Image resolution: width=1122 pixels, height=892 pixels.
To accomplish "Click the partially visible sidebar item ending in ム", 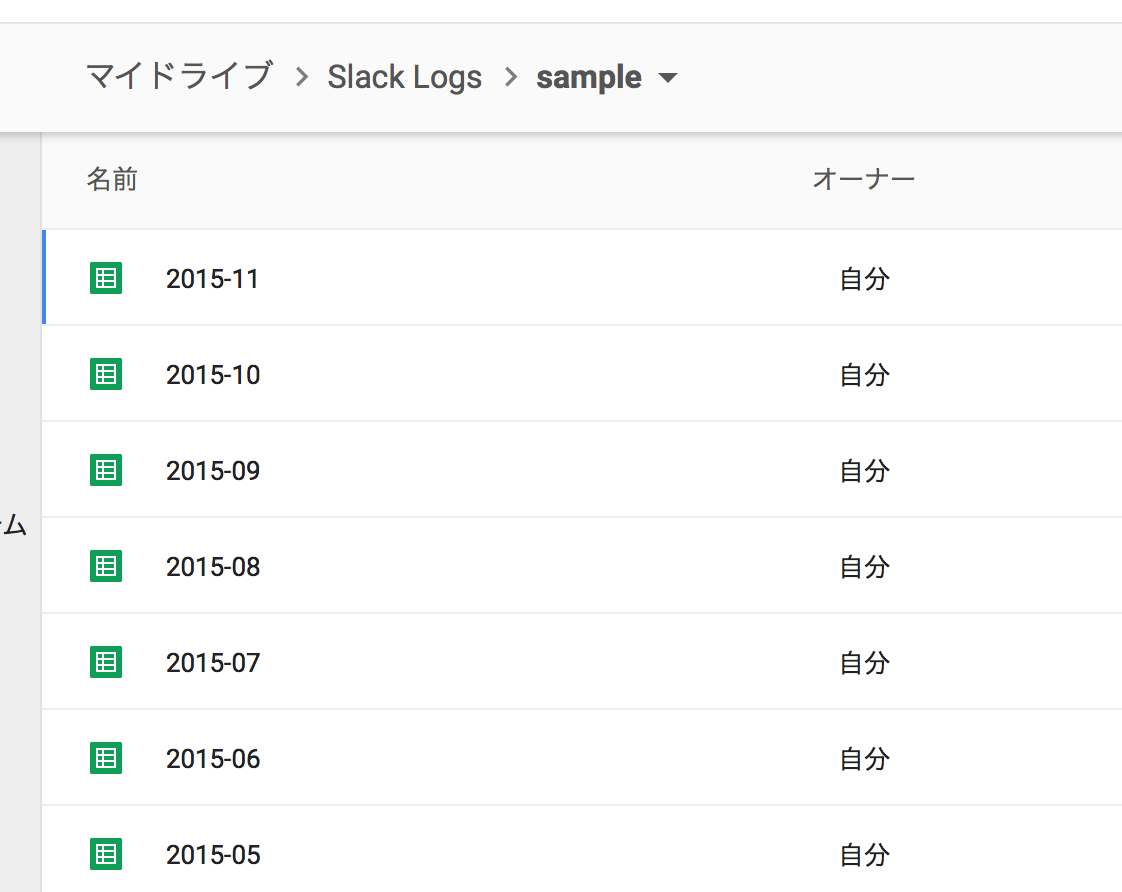I will tap(14, 524).
